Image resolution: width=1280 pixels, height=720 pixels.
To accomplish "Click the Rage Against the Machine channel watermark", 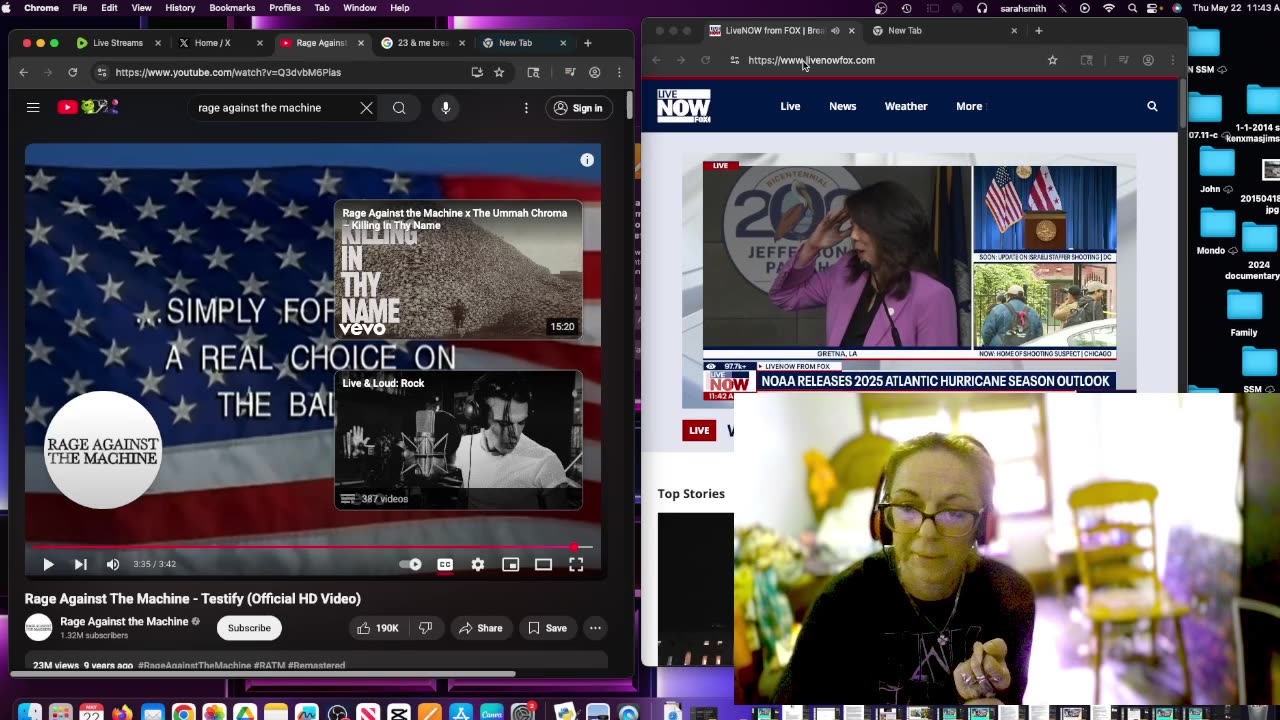I will pos(103,450).
